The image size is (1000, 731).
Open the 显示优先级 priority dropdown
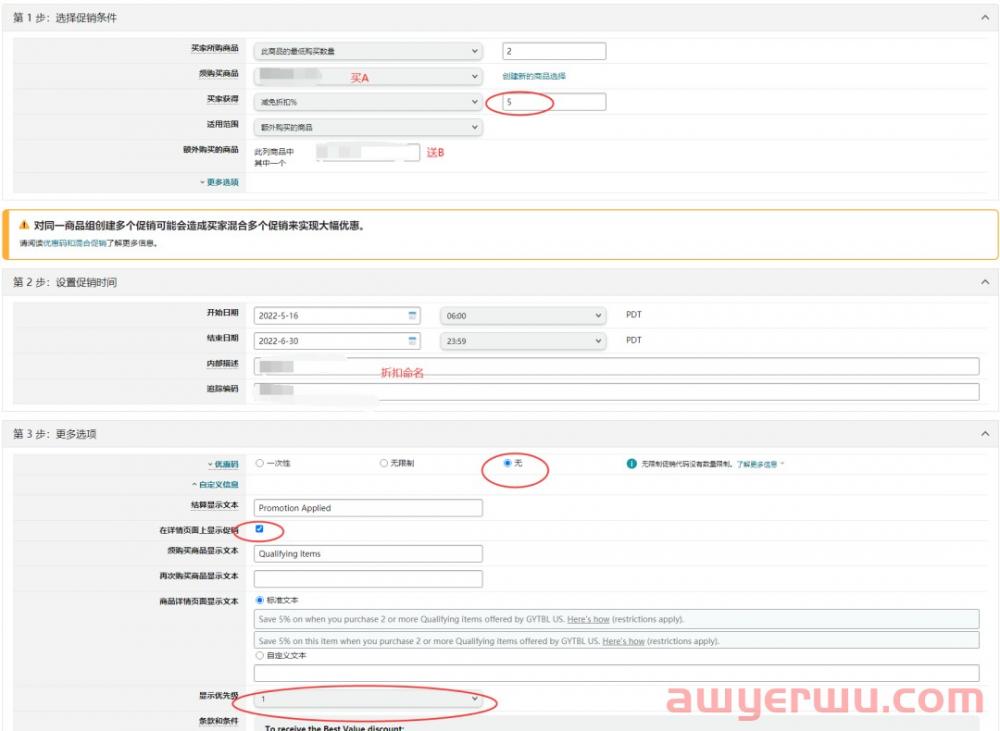pyautogui.click(x=368, y=699)
